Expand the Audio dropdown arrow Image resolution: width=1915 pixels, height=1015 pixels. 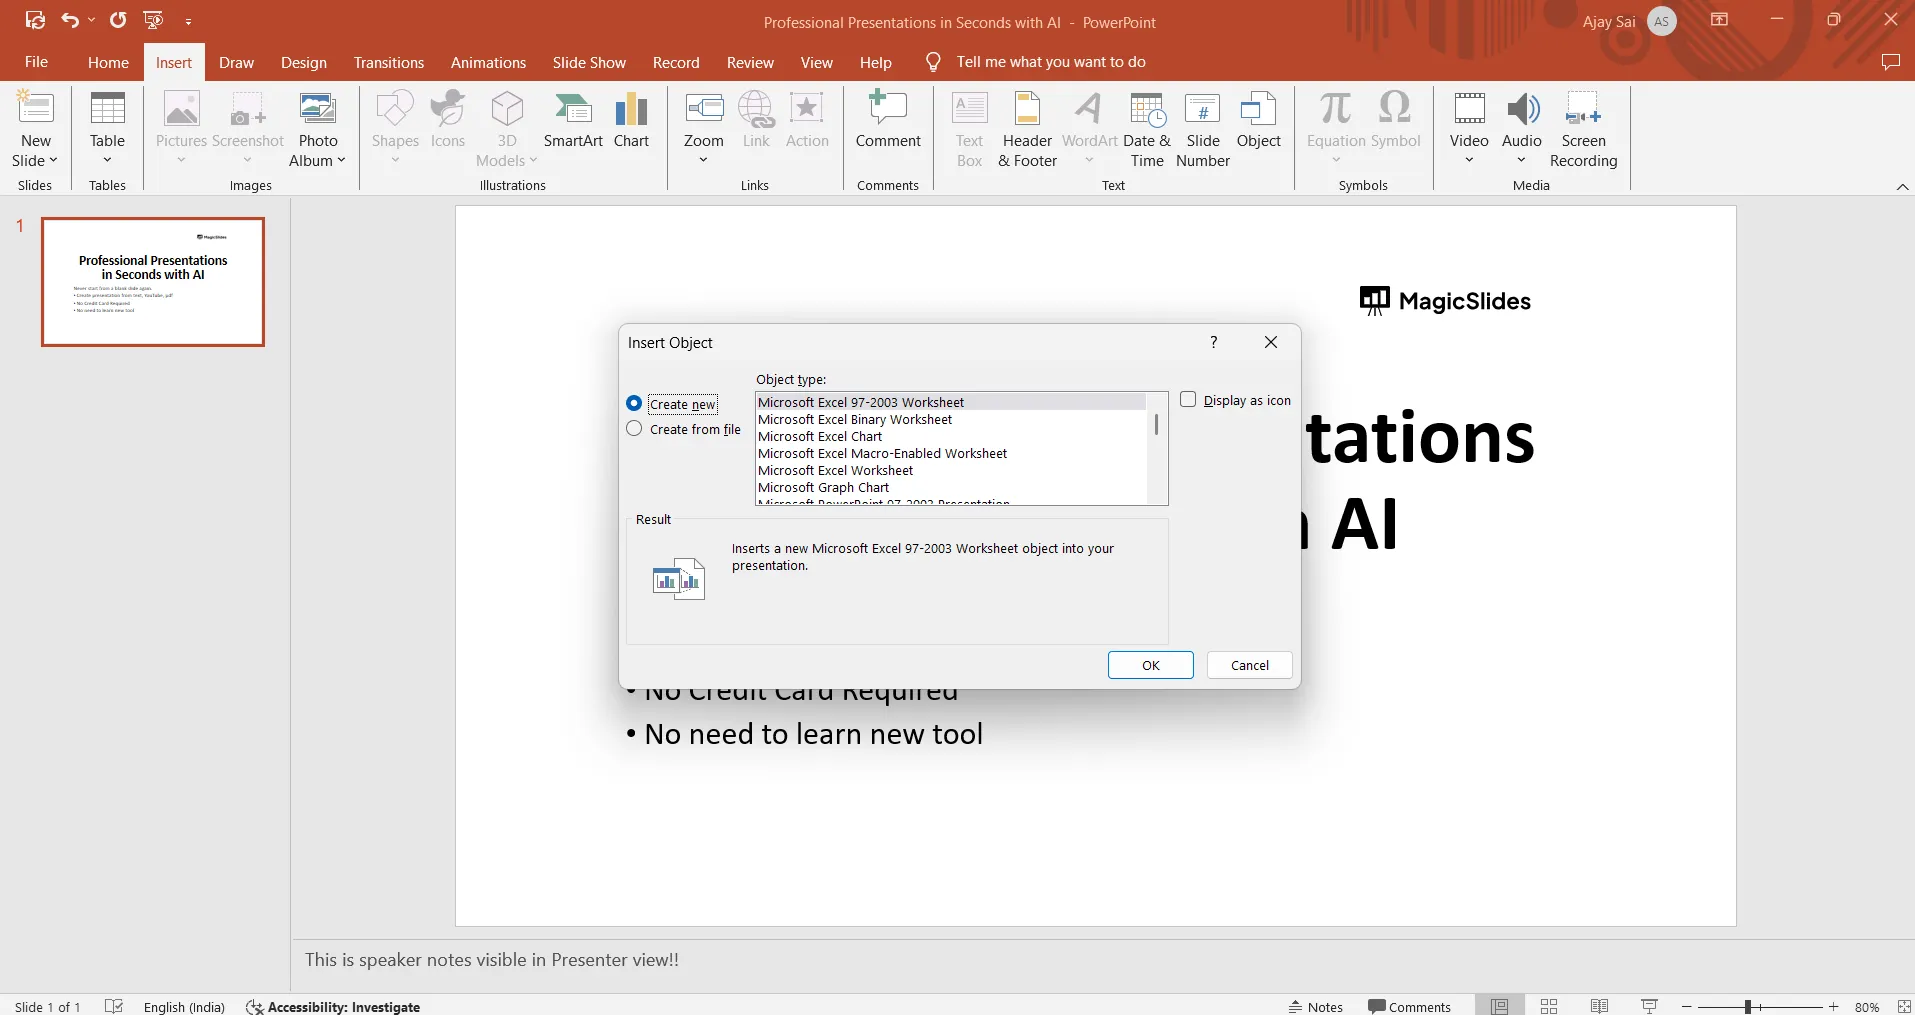coord(1521,161)
